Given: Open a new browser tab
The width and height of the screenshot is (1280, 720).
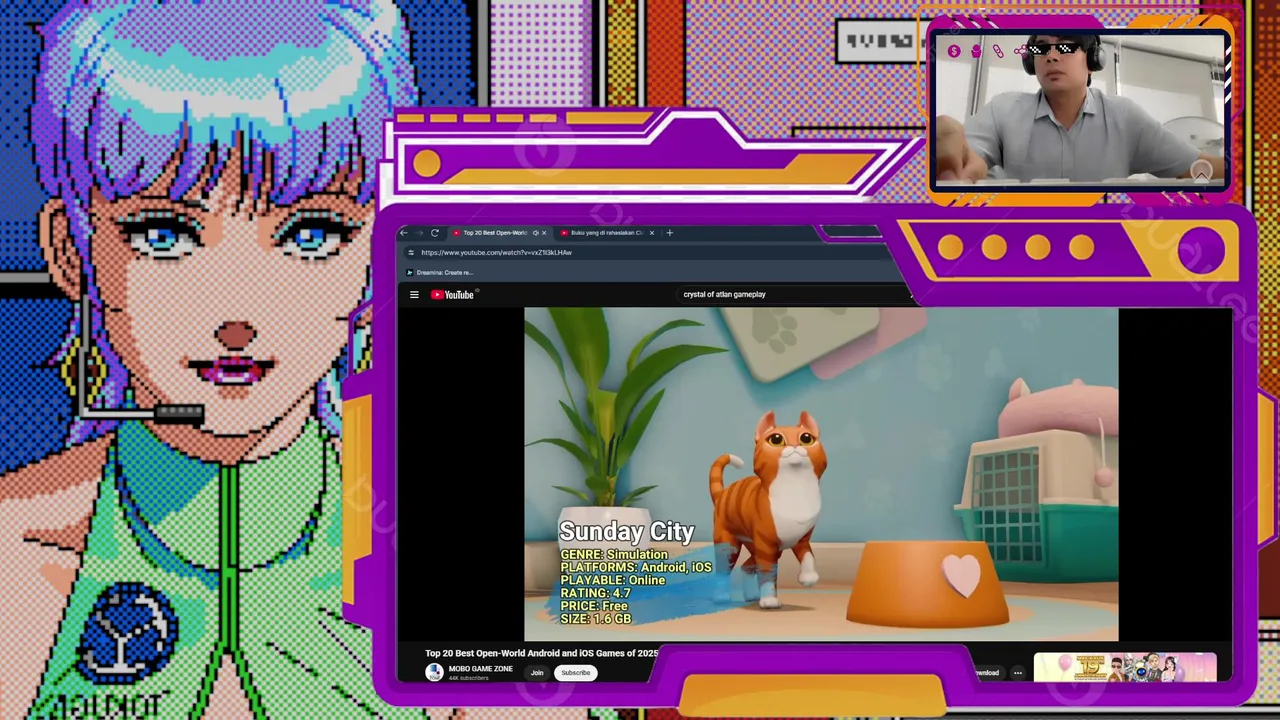Looking at the screenshot, I should [670, 233].
